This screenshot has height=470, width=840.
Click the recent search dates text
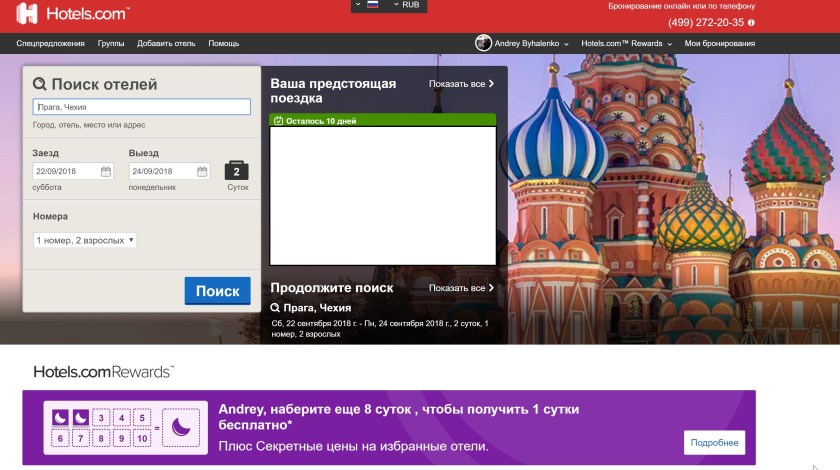[x=380, y=329]
